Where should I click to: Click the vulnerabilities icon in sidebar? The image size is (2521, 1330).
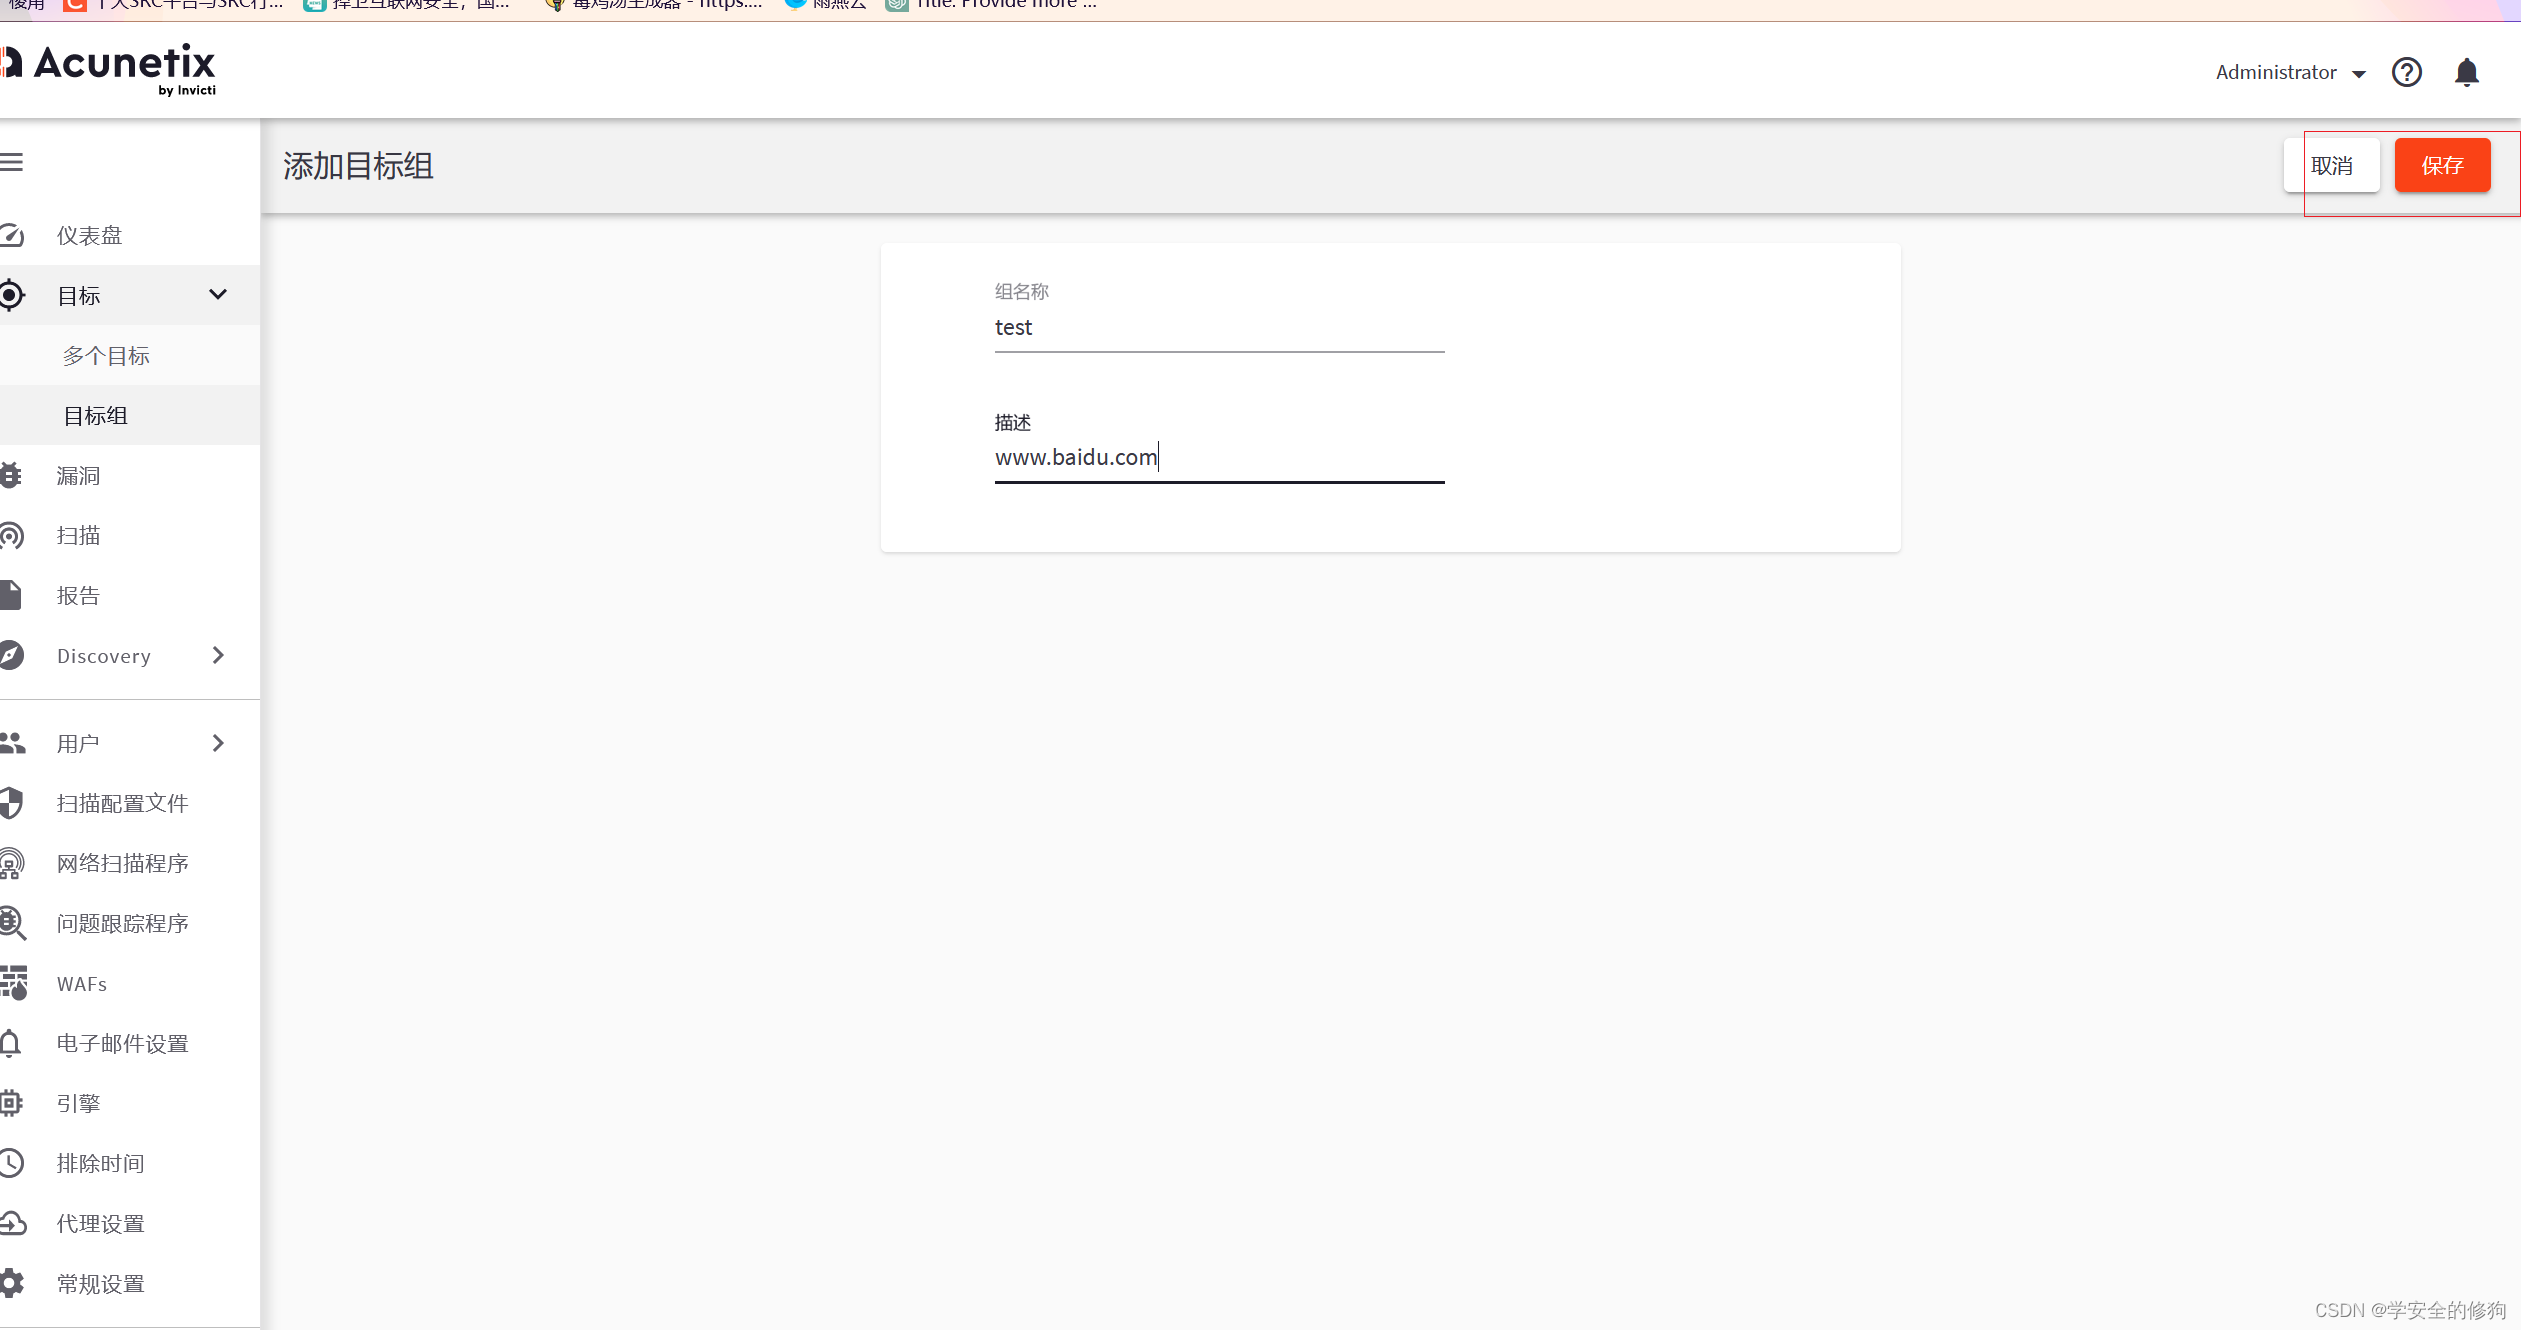(x=15, y=475)
